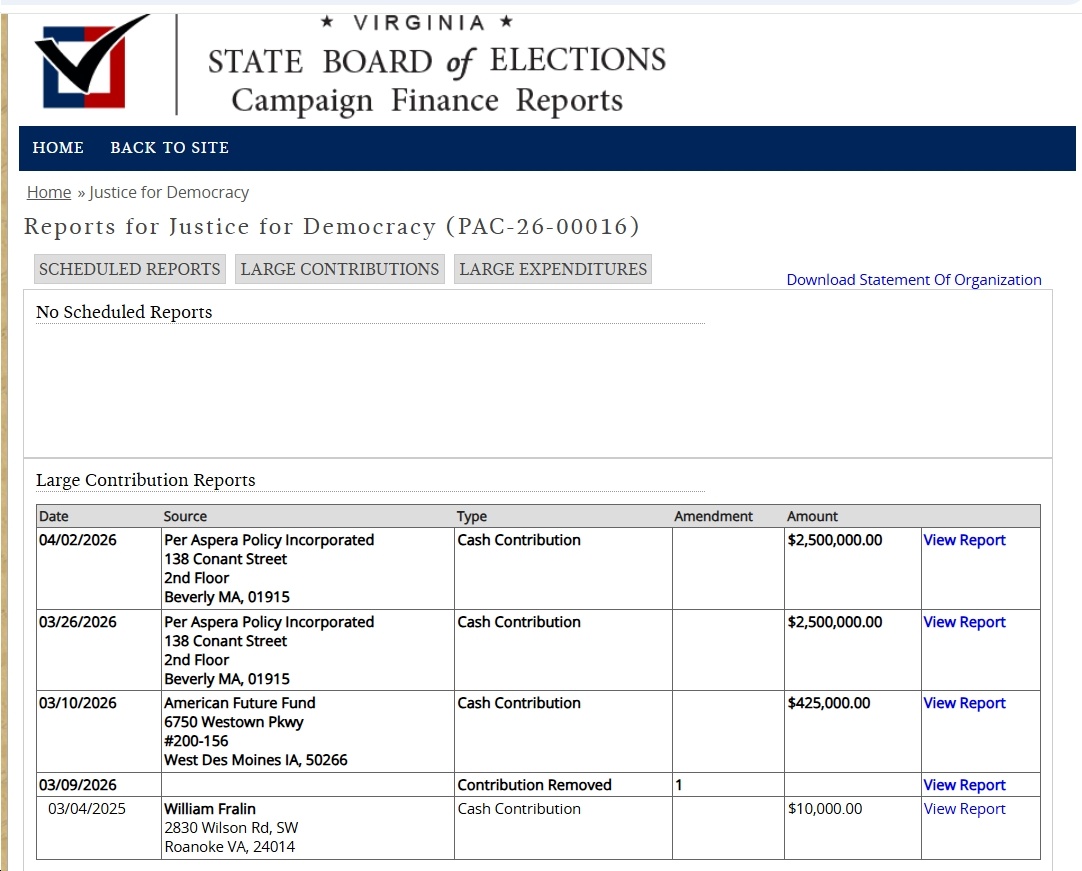The image size is (1082, 871).
Task: Click the Amount column header
Action: coord(812,516)
